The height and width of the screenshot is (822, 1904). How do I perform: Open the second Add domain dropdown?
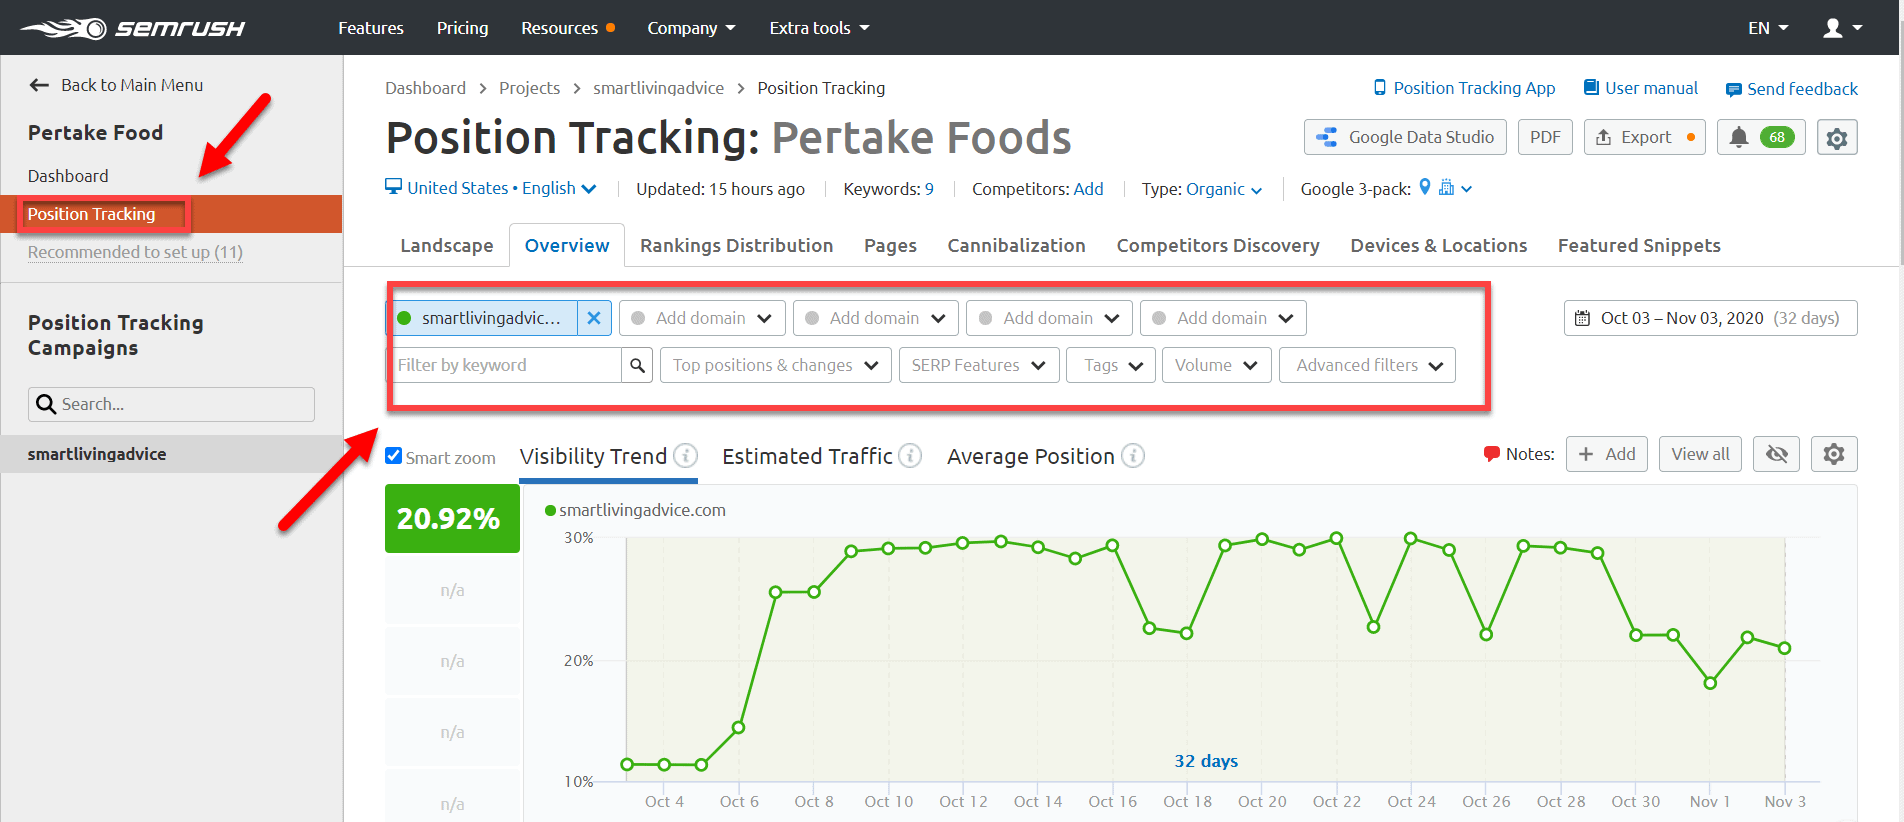[x=876, y=318]
